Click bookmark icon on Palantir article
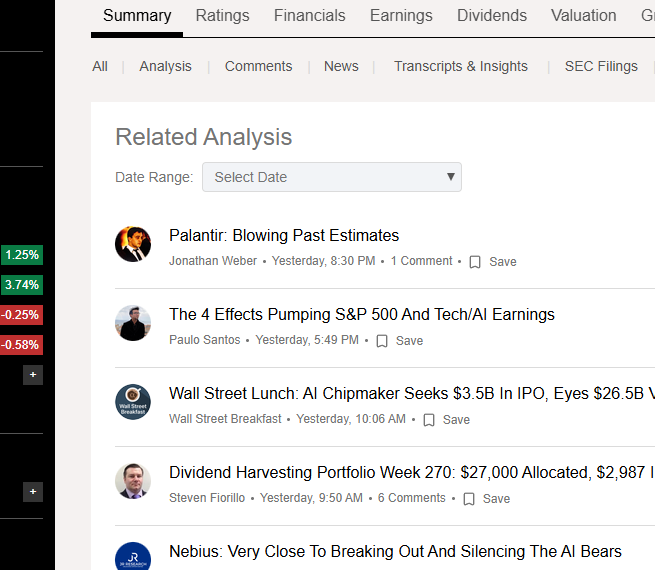 pos(475,262)
